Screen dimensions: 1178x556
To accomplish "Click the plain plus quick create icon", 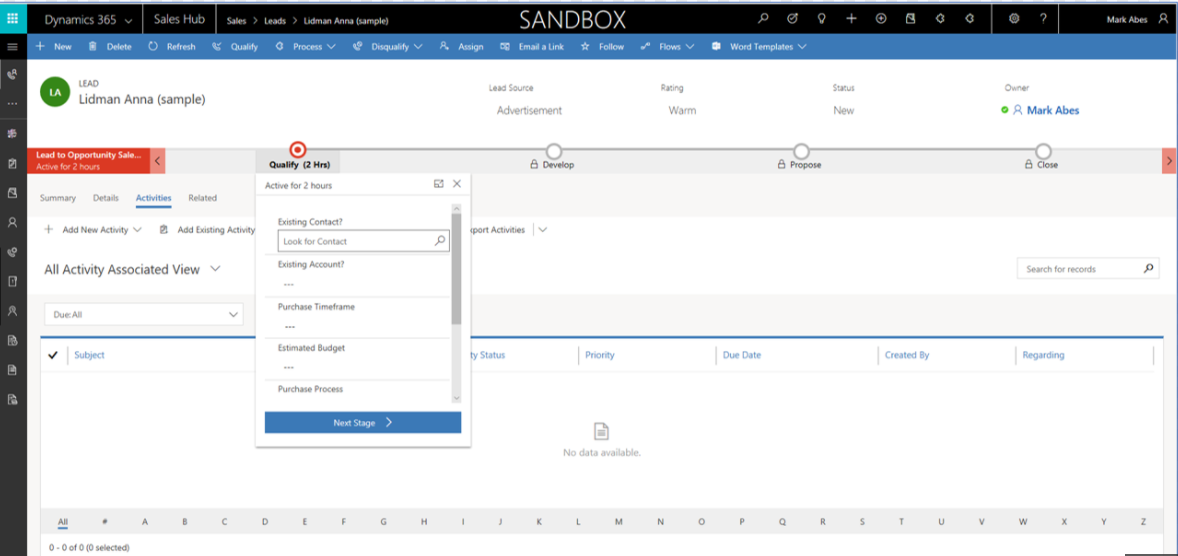I will [851, 20].
